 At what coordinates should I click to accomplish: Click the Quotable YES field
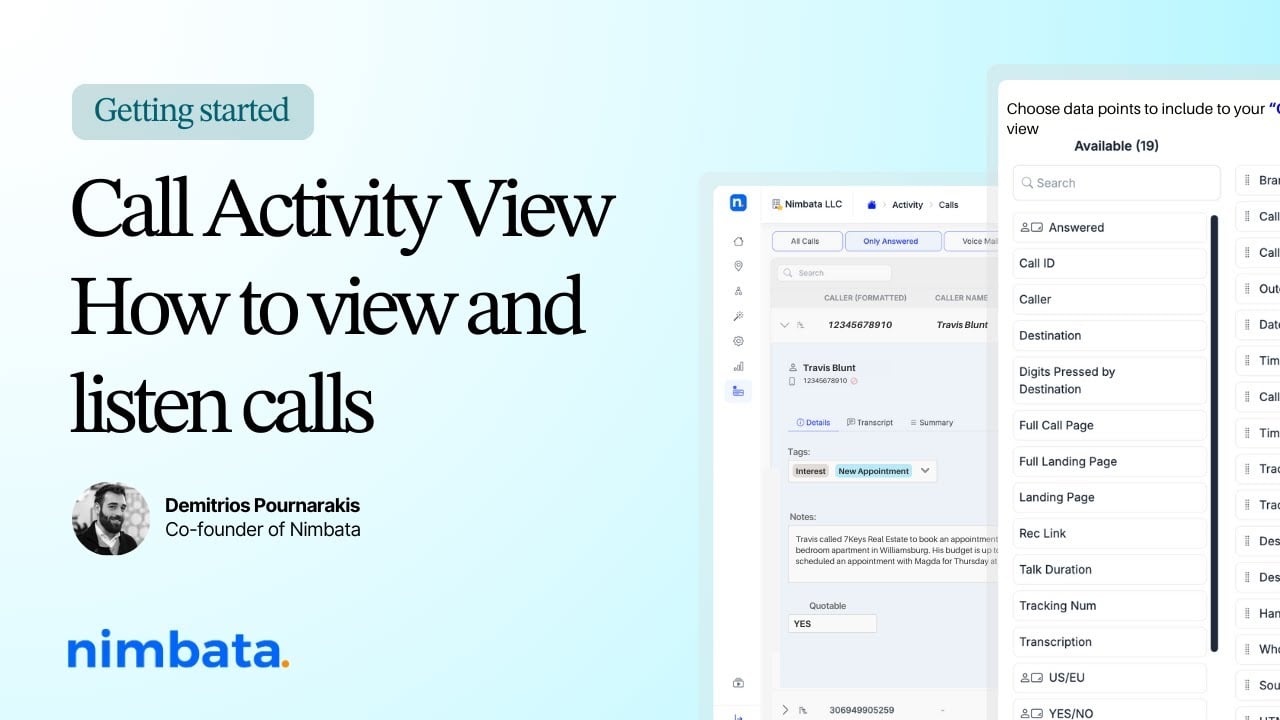point(832,624)
